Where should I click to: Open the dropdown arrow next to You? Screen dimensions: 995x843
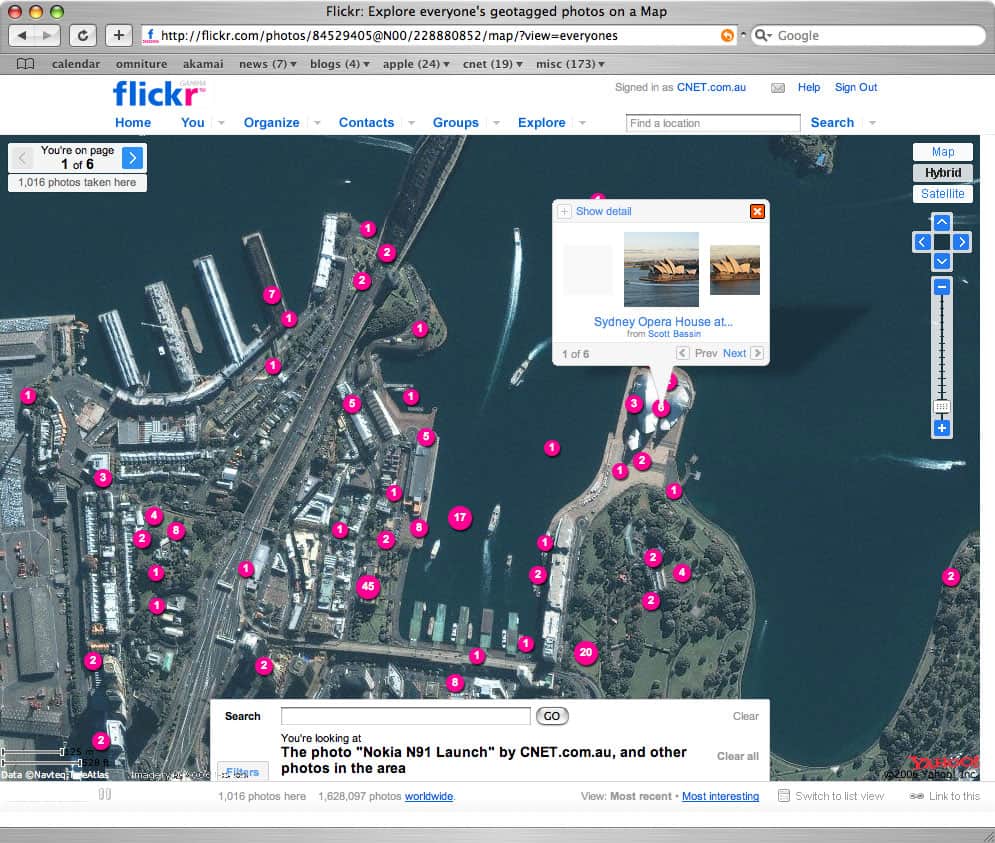221,123
